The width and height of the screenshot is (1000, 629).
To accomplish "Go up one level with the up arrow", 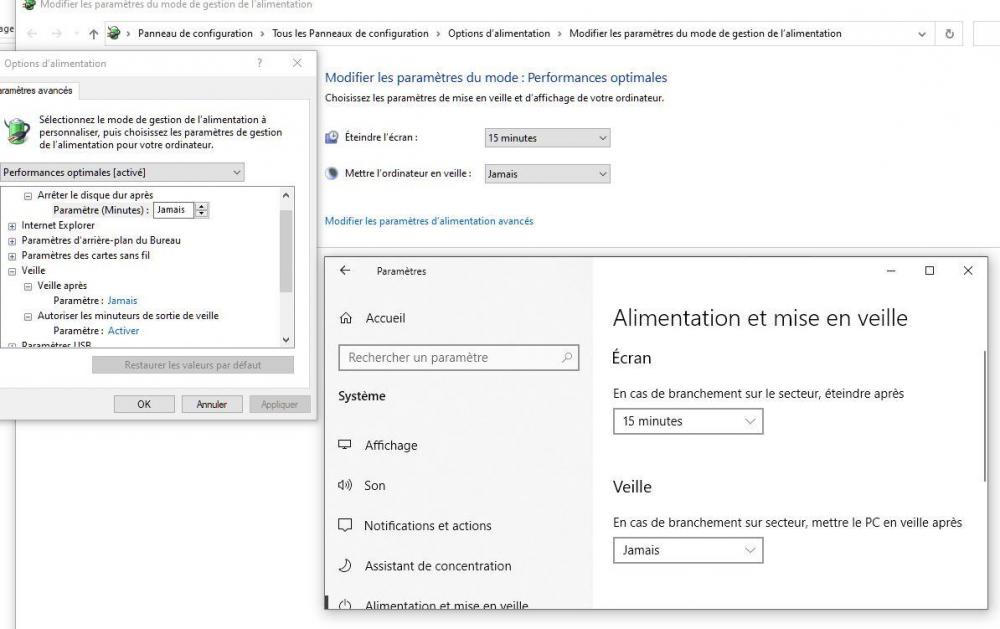I will pyautogui.click(x=93, y=34).
